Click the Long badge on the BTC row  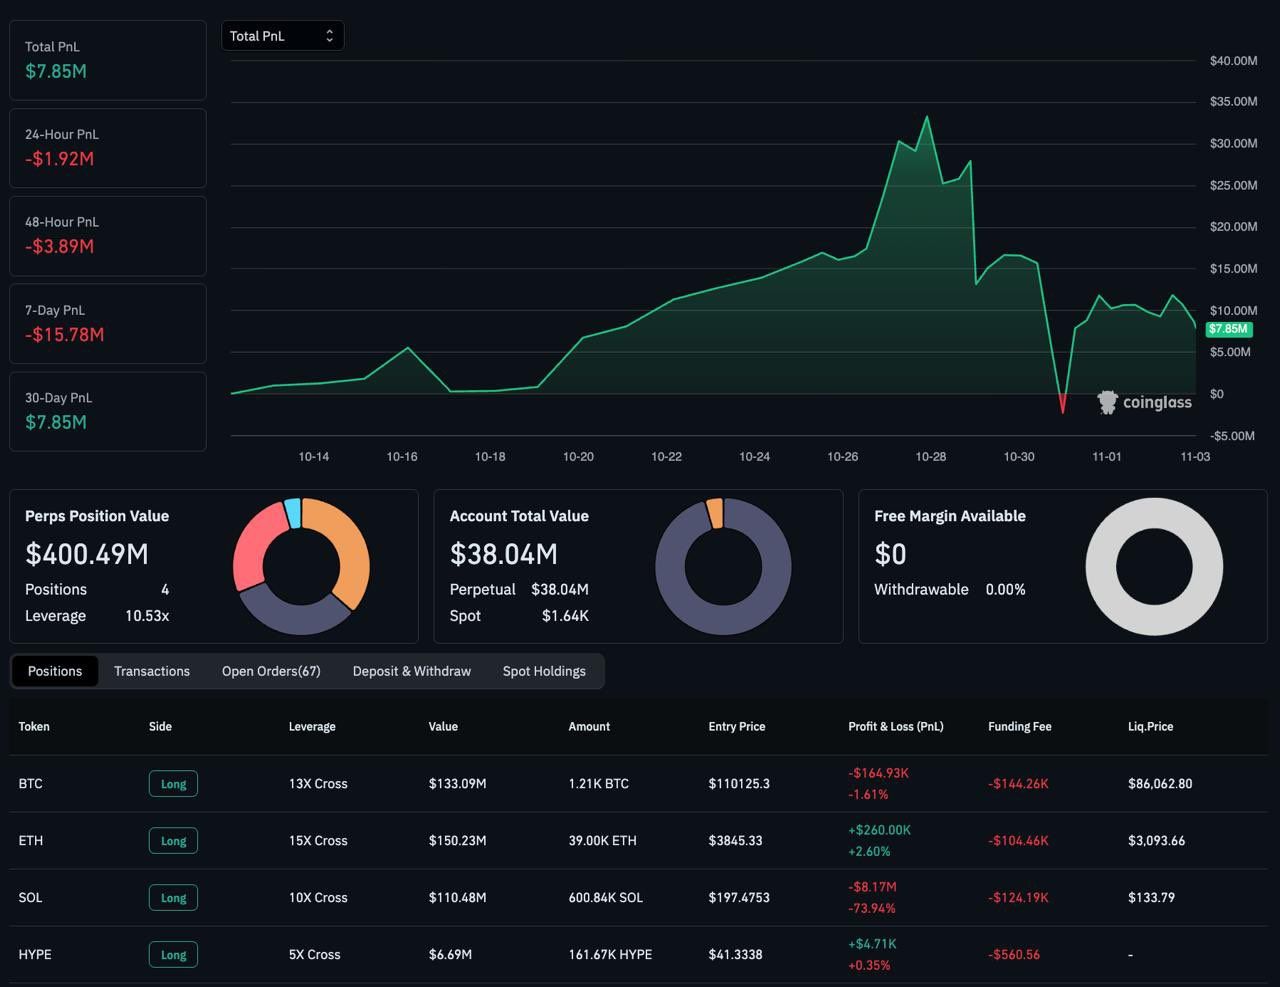pos(173,784)
